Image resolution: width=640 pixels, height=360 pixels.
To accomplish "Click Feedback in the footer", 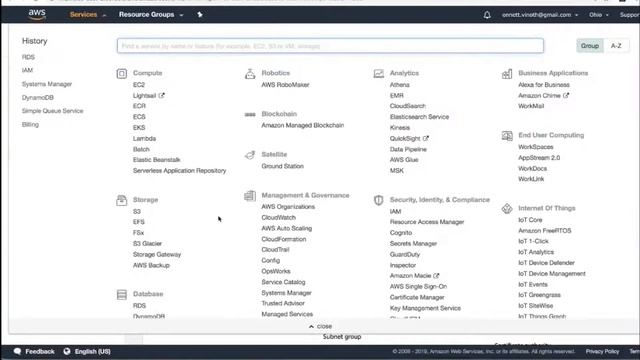I will [x=40, y=351].
